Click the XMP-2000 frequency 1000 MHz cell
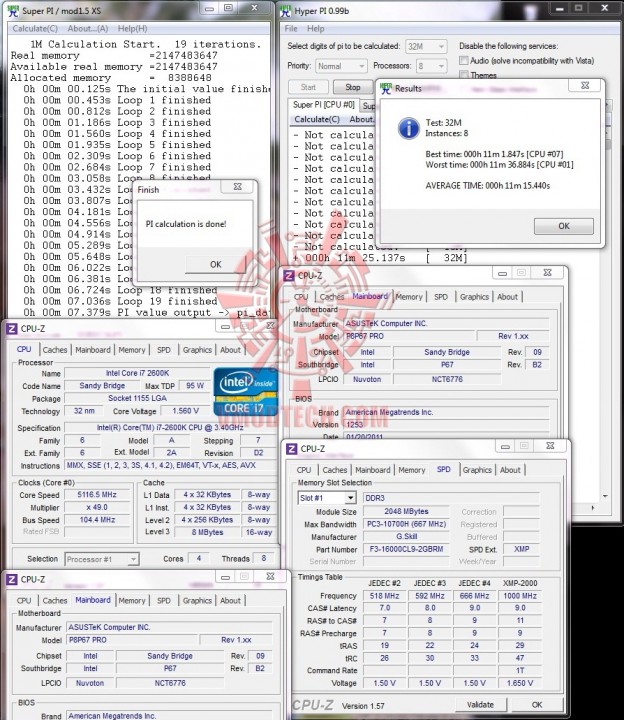This screenshot has width=624, height=720. [520, 596]
